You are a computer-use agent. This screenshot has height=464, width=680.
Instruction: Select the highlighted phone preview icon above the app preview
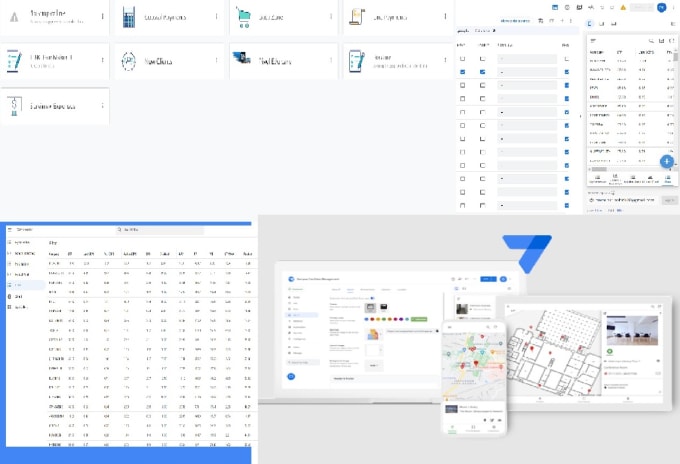(x=589, y=24)
